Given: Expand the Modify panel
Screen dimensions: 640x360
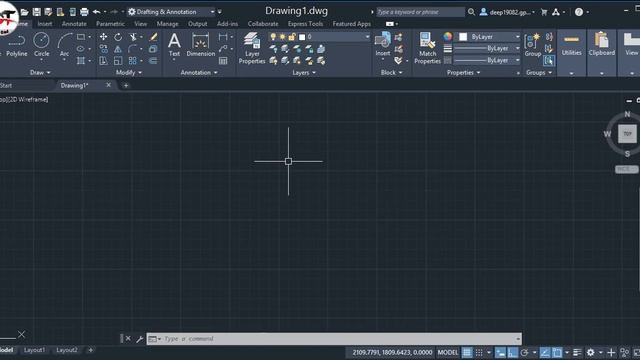Looking at the screenshot, I should (x=129, y=73).
